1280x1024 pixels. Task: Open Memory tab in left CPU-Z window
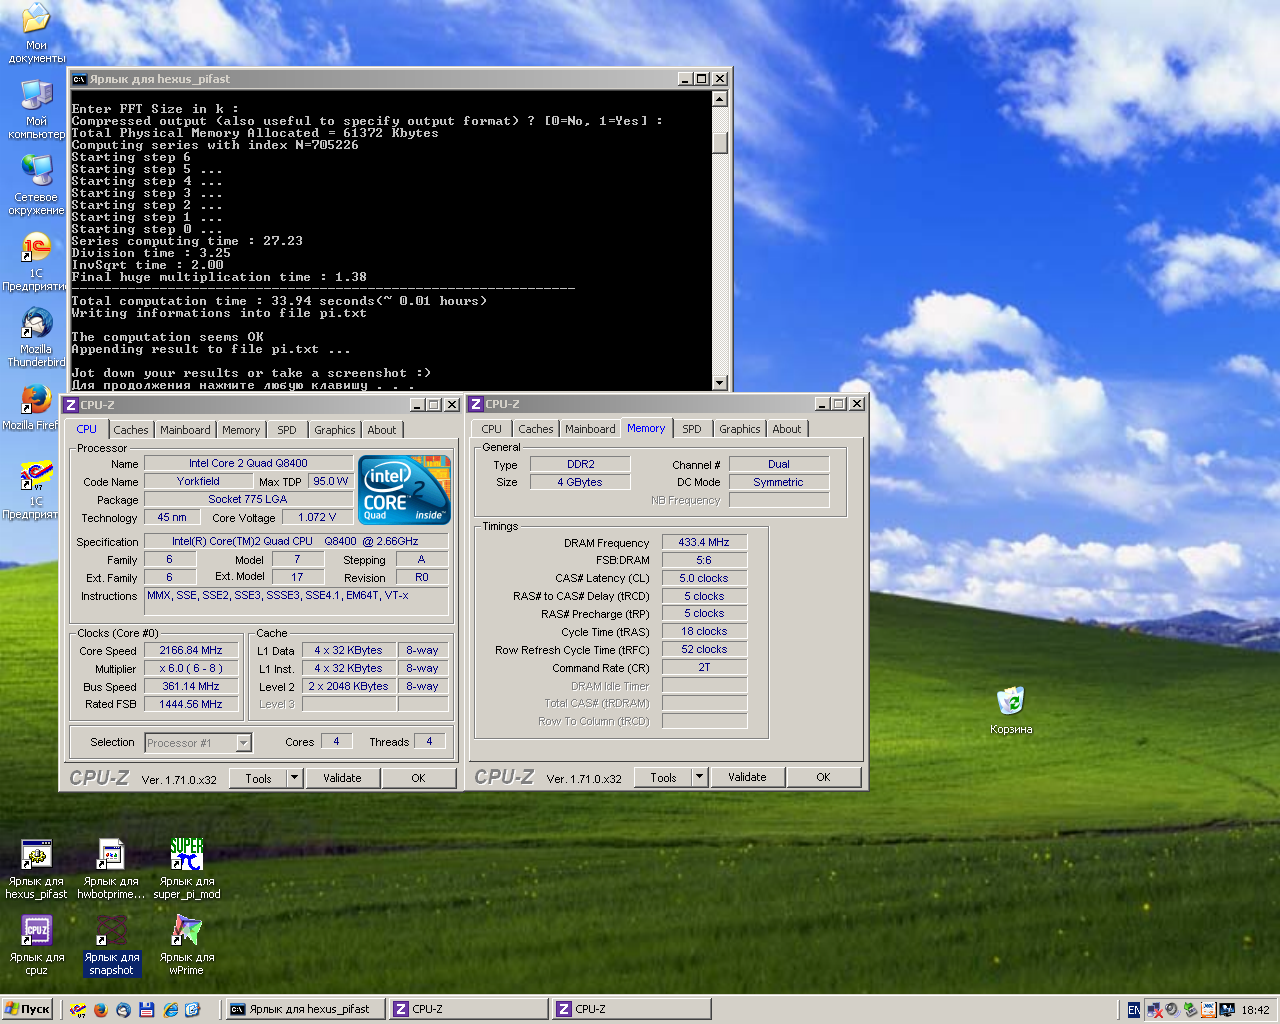241,430
